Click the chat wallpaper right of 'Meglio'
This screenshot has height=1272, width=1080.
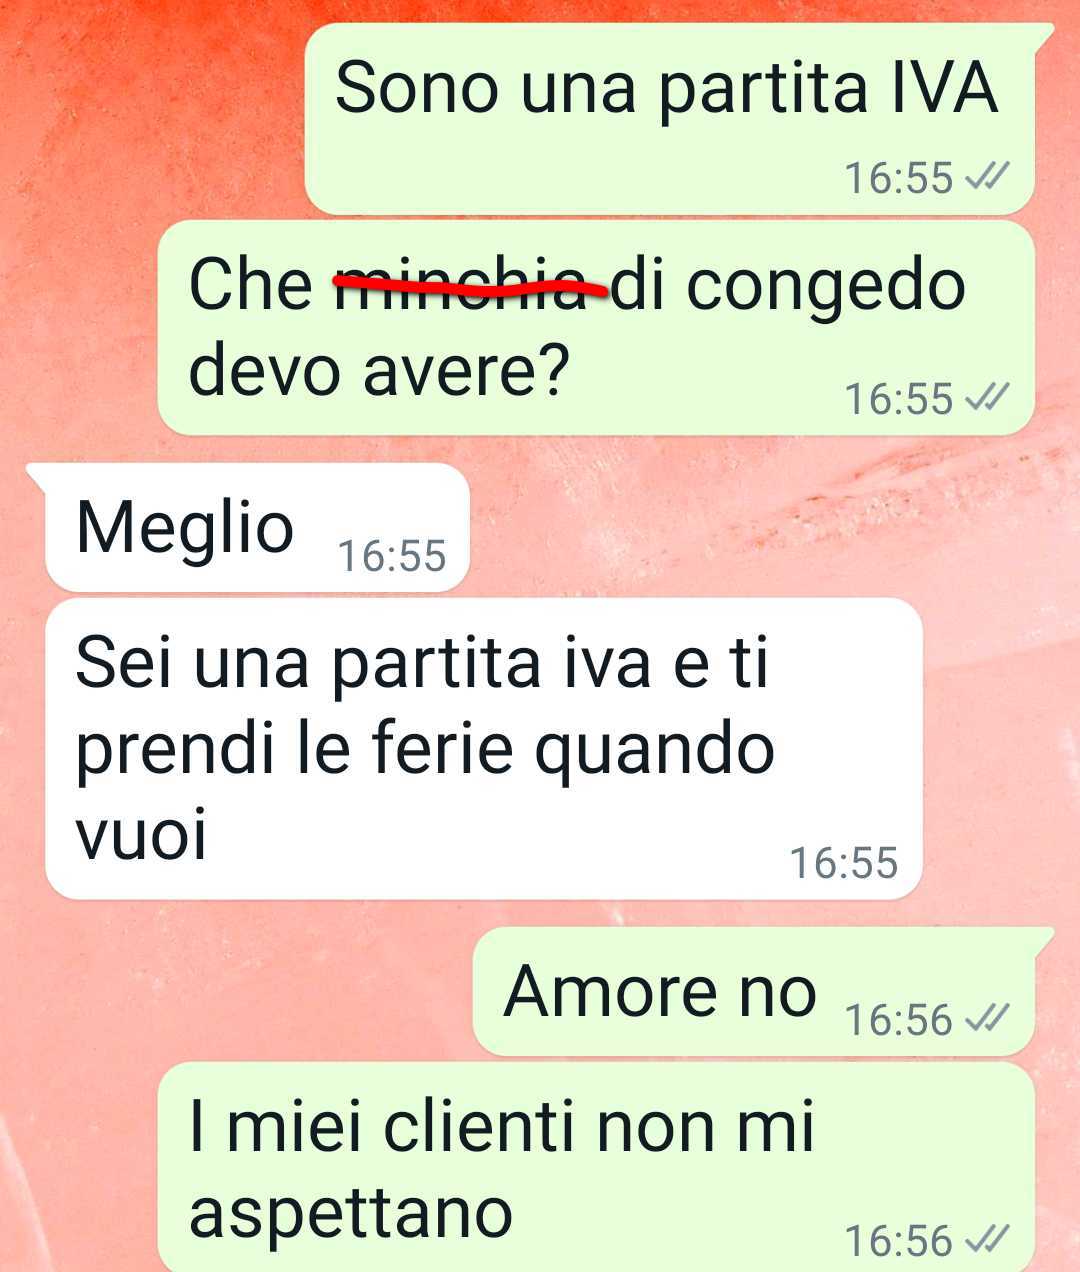click(x=760, y=527)
